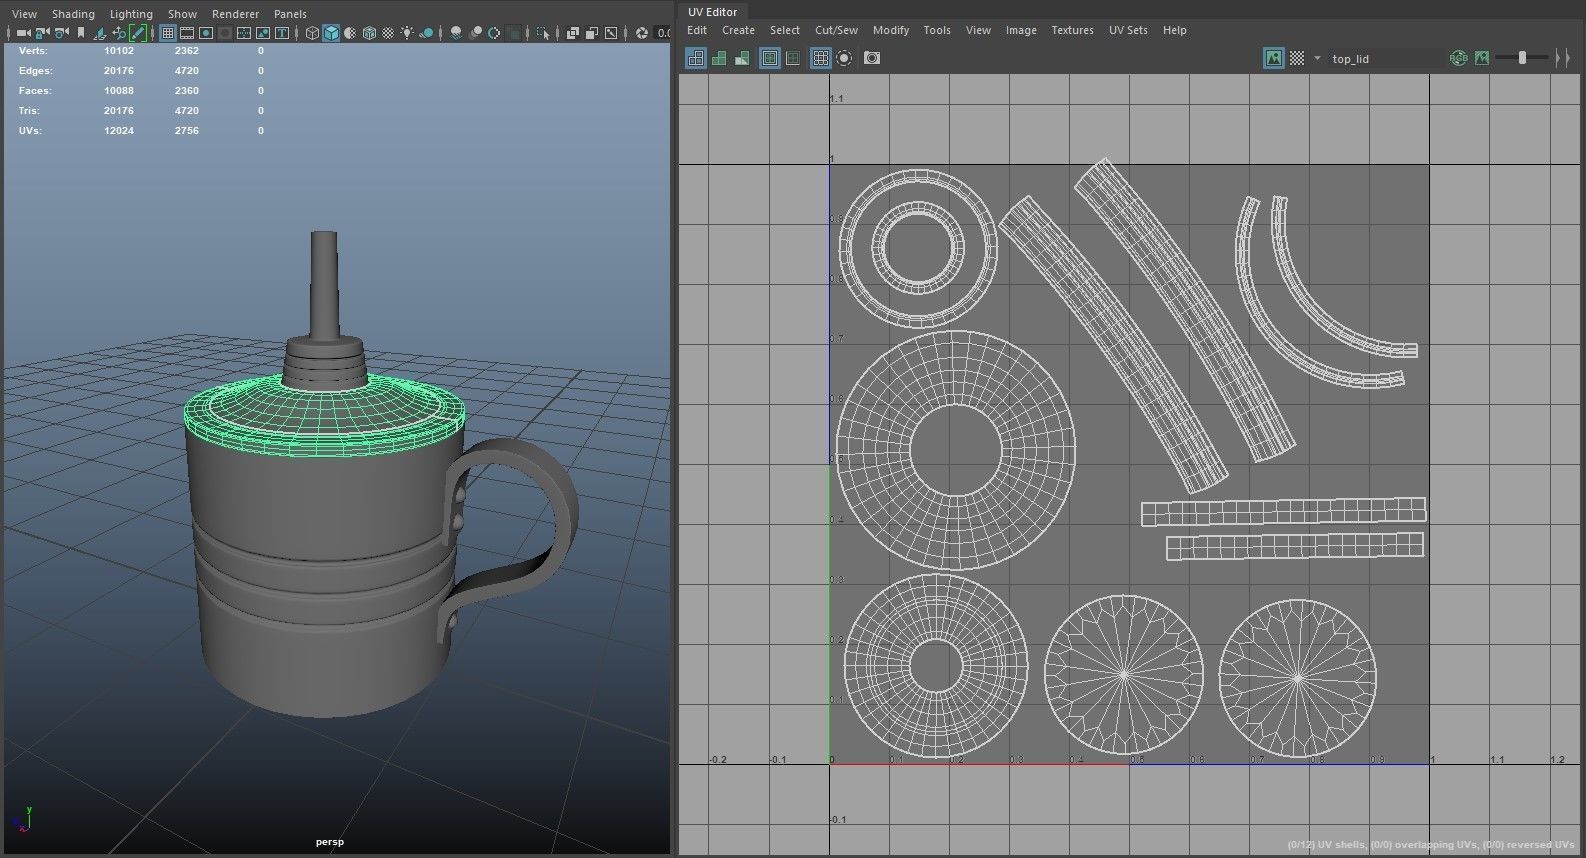Enable Use All Lights bulb icon
Image resolution: width=1586 pixels, height=858 pixels.
pos(407,33)
